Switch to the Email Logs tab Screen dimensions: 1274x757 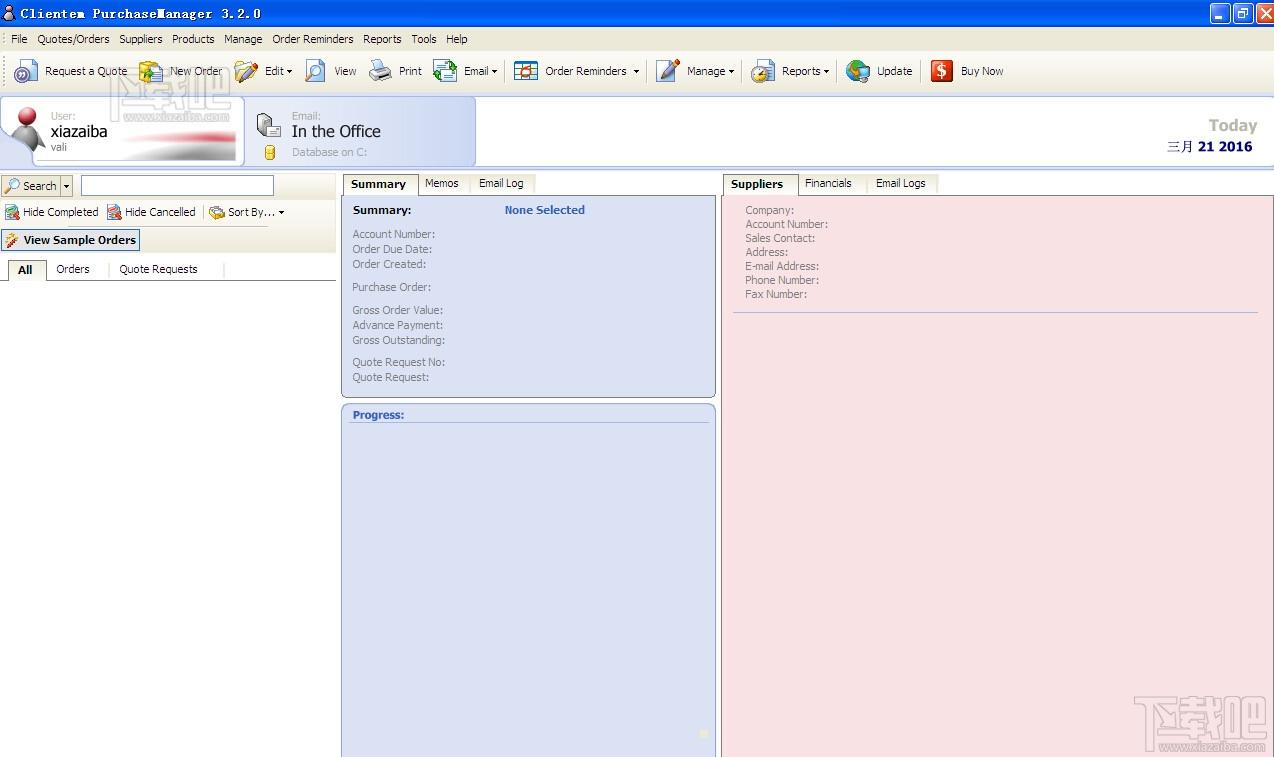tap(901, 183)
